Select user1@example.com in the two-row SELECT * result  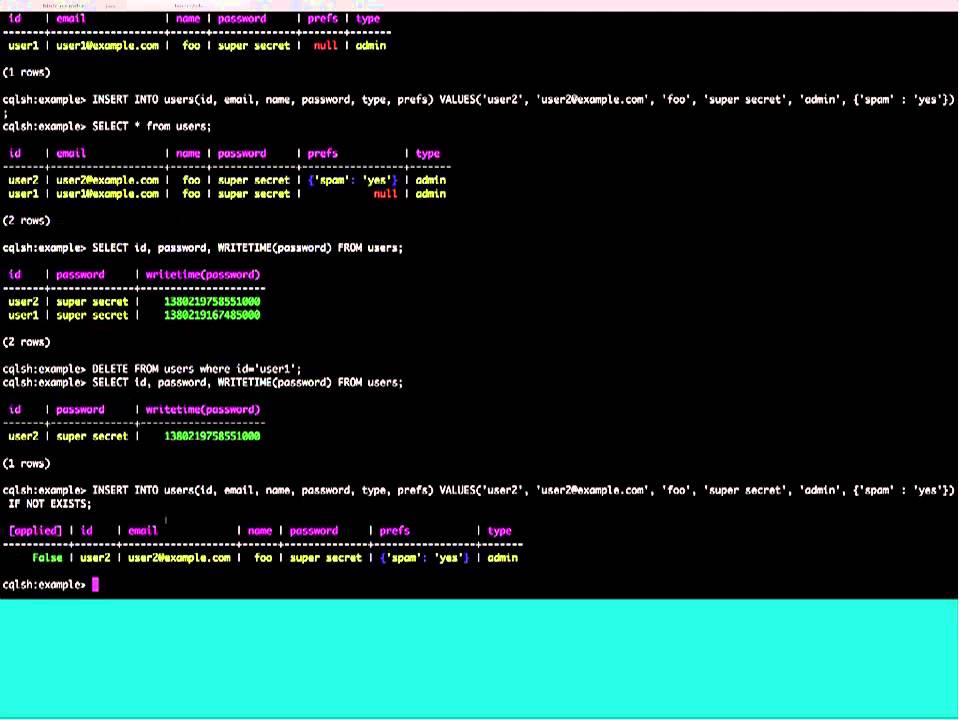pos(107,194)
